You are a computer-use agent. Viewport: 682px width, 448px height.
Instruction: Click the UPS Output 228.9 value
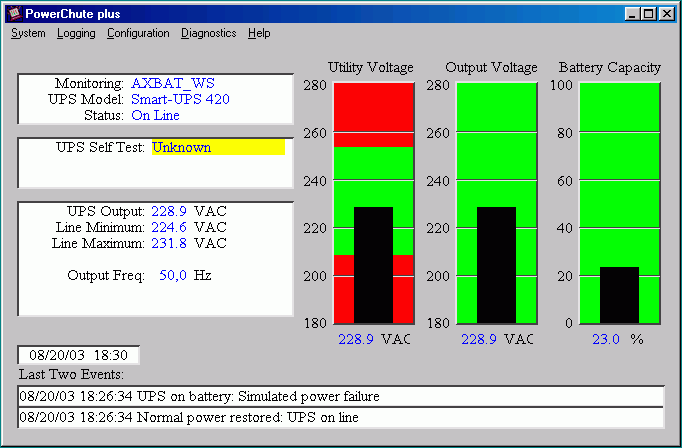[169, 211]
